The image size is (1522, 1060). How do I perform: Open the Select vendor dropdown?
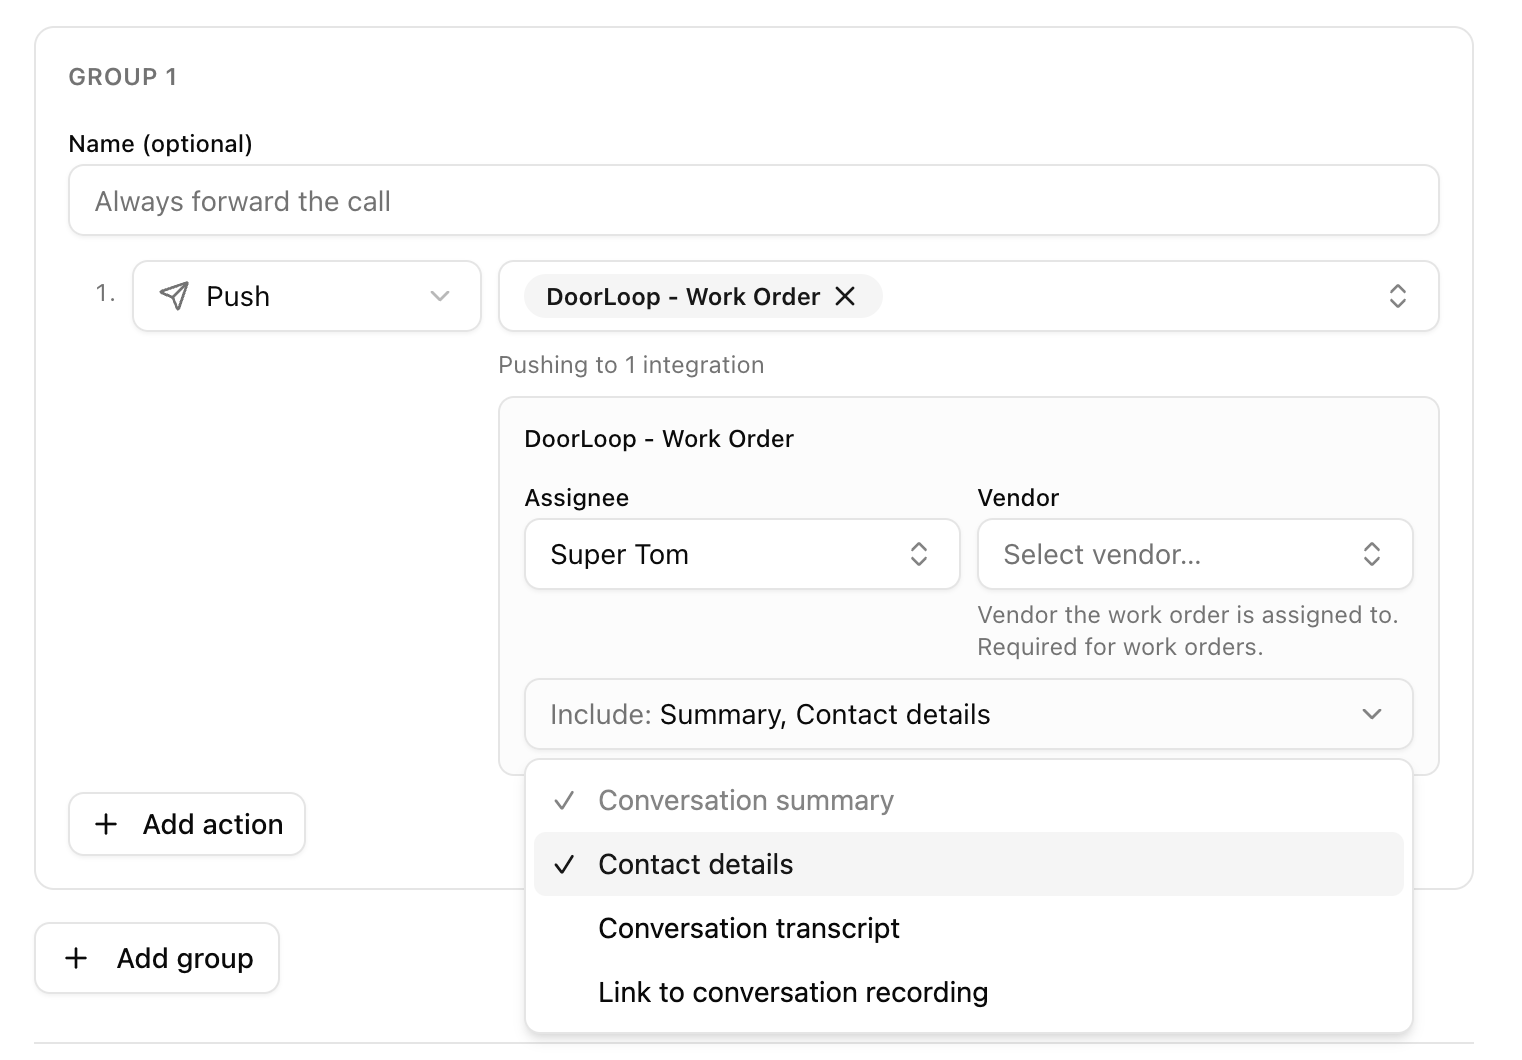(1195, 554)
